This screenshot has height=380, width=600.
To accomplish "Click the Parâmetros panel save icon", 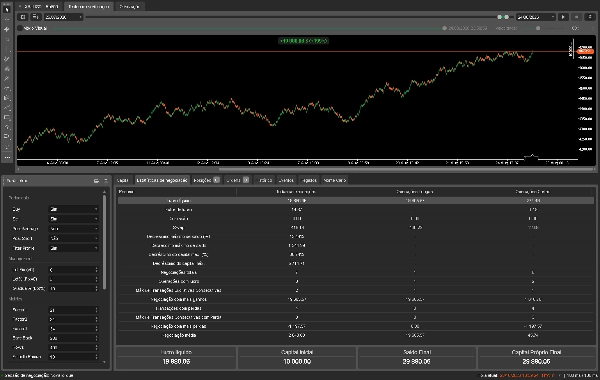I will point(96,181).
